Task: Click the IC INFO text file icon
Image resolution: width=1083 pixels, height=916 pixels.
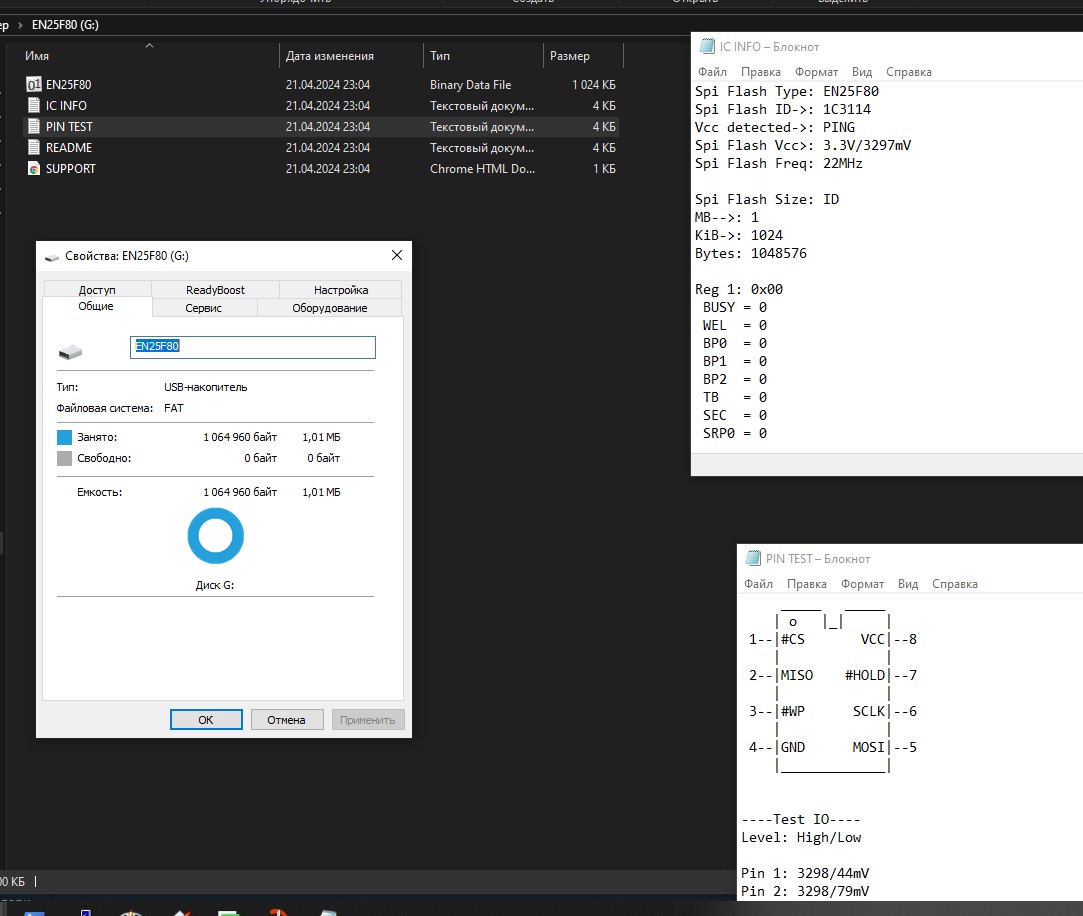Action: 34,106
